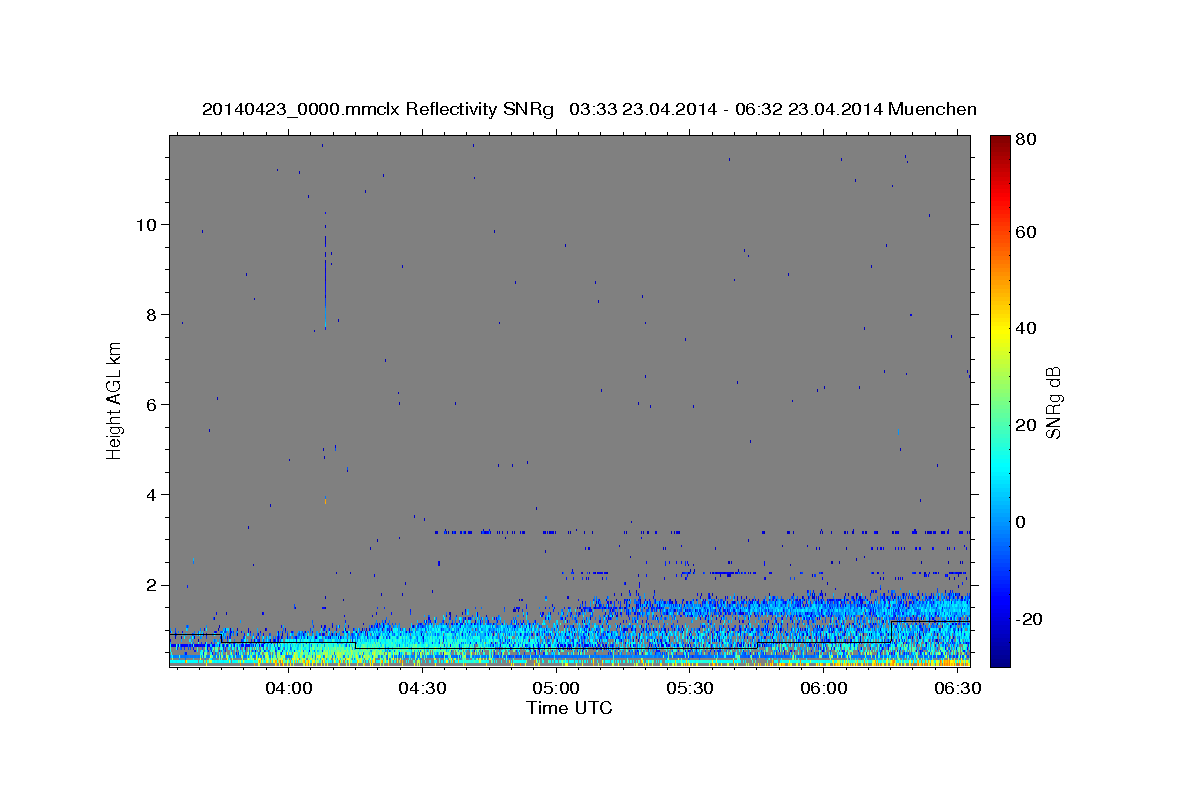The height and width of the screenshot is (800, 1200).
Task: Click the 04:00 time tick label
Action: [x=289, y=689]
